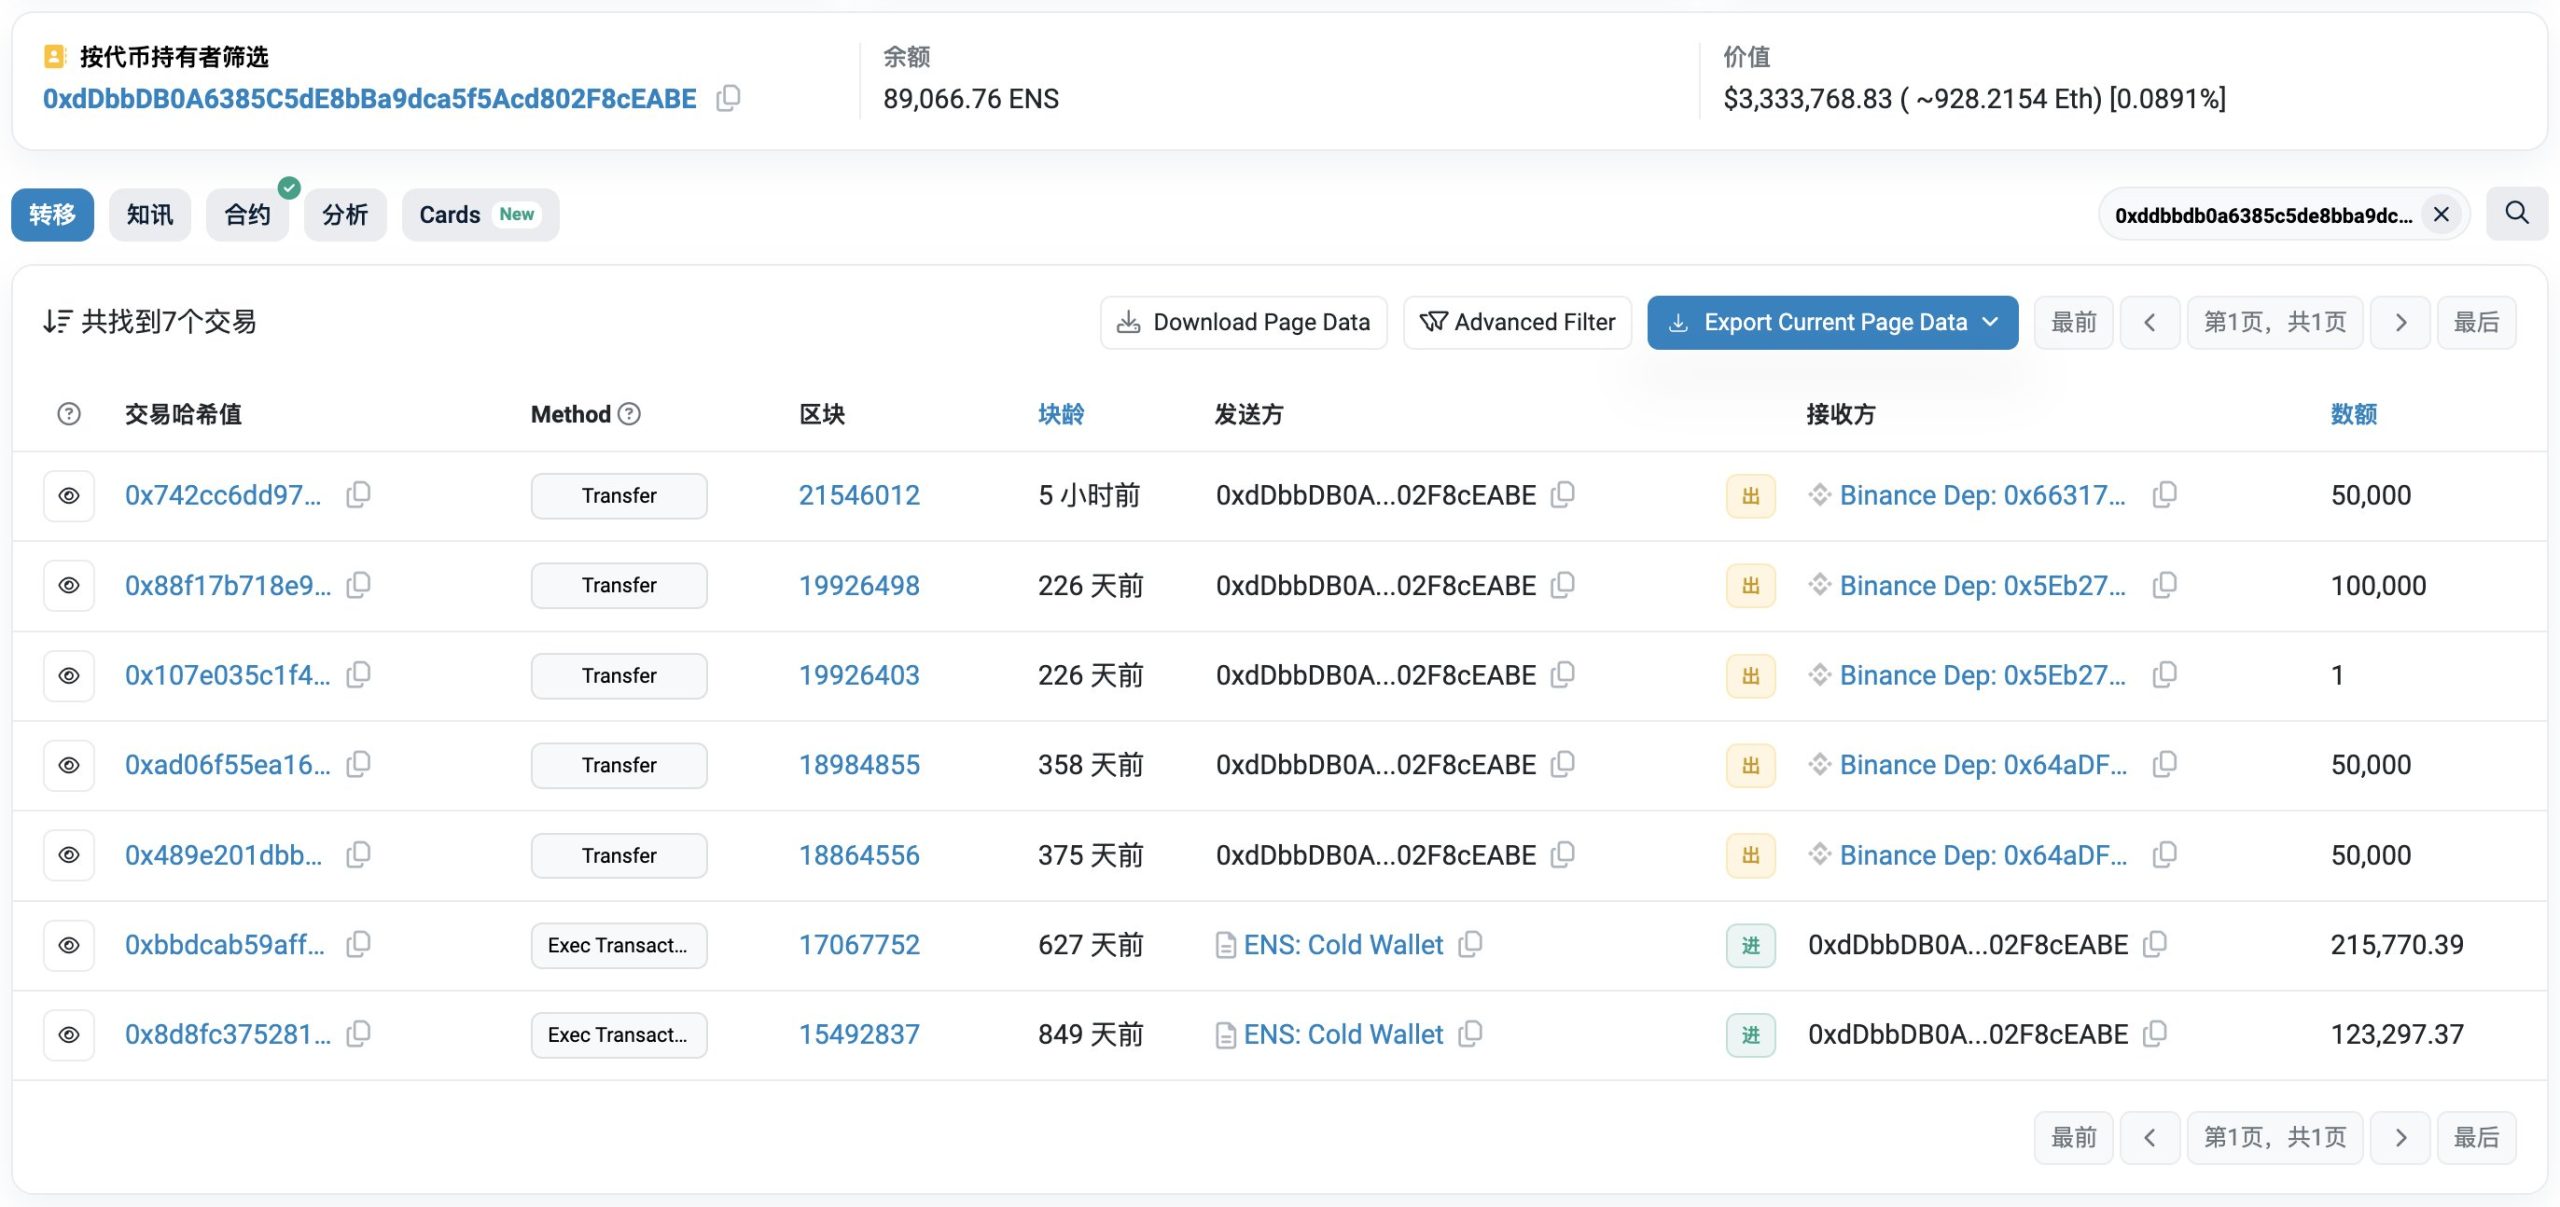Click the search magnifier icon
Image resolution: width=2560 pixels, height=1207 pixels.
[x=2516, y=213]
